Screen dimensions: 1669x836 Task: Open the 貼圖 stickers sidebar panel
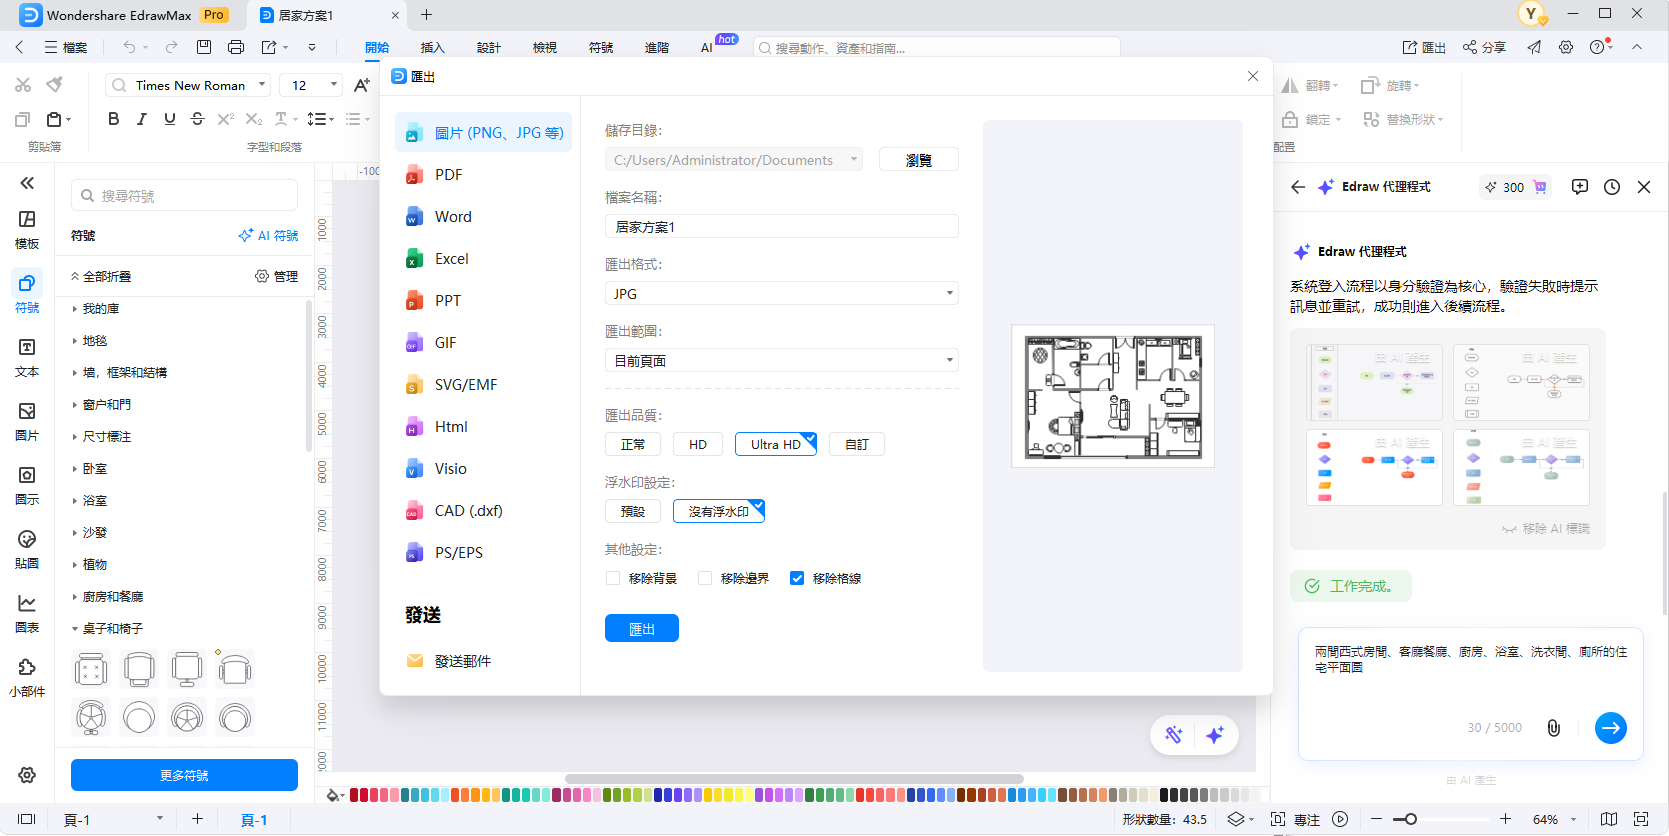[27, 550]
